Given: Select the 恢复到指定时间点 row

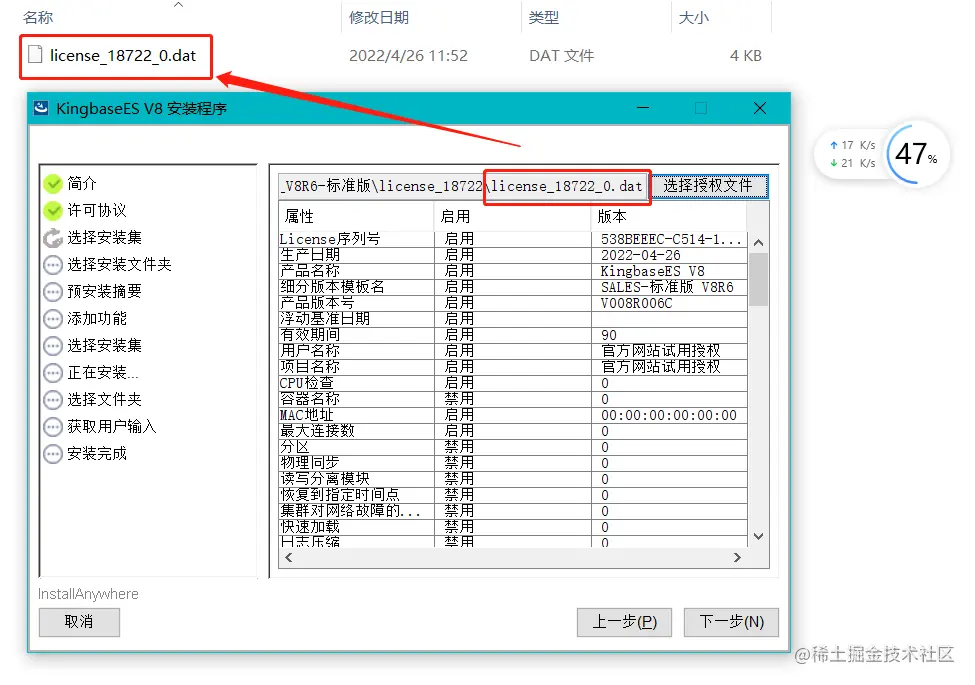Looking at the screenshot, I should 513,495.
